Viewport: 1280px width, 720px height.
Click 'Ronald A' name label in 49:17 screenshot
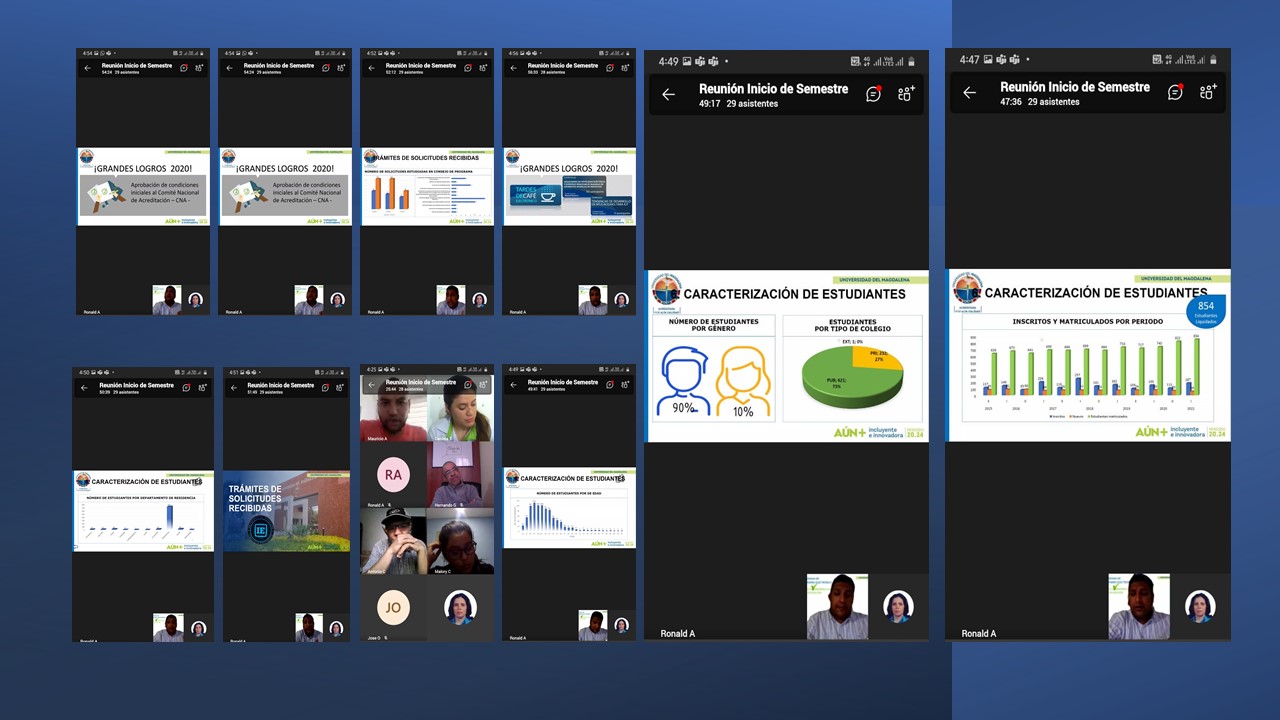click(678, 633)
